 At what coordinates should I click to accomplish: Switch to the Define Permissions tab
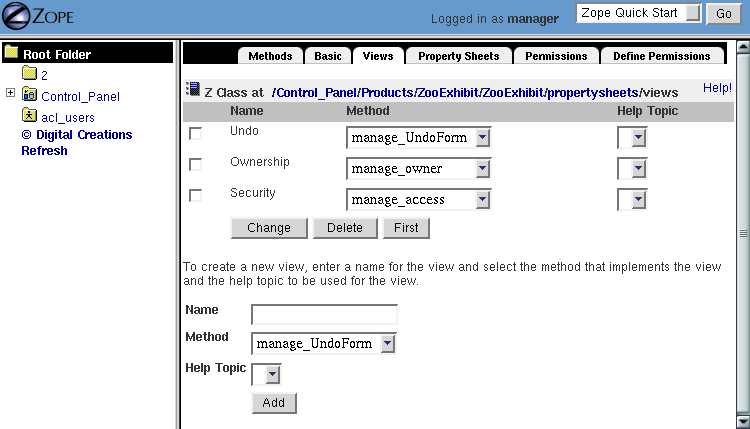click(661, 56)
